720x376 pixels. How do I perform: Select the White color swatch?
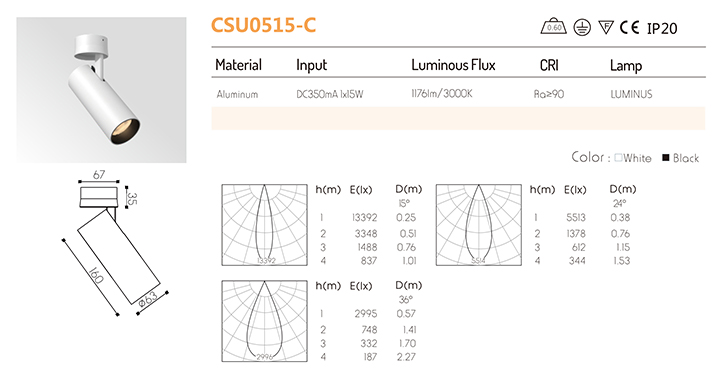click(618, 158)
